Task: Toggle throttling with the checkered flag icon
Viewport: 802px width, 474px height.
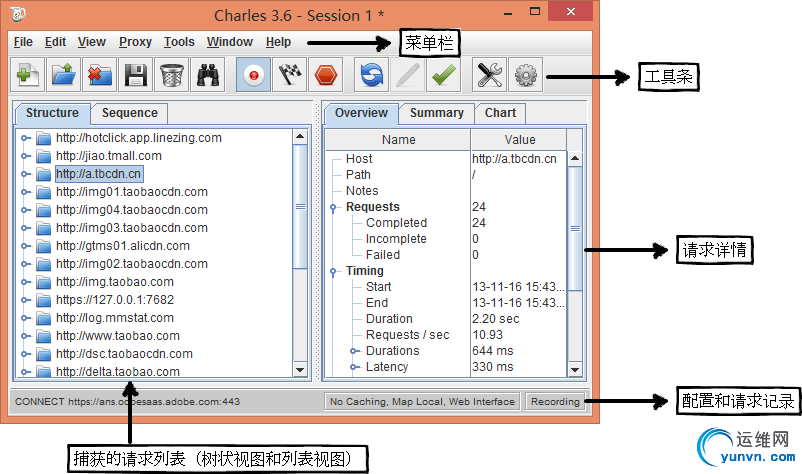Action: click(x=289, y=75)
